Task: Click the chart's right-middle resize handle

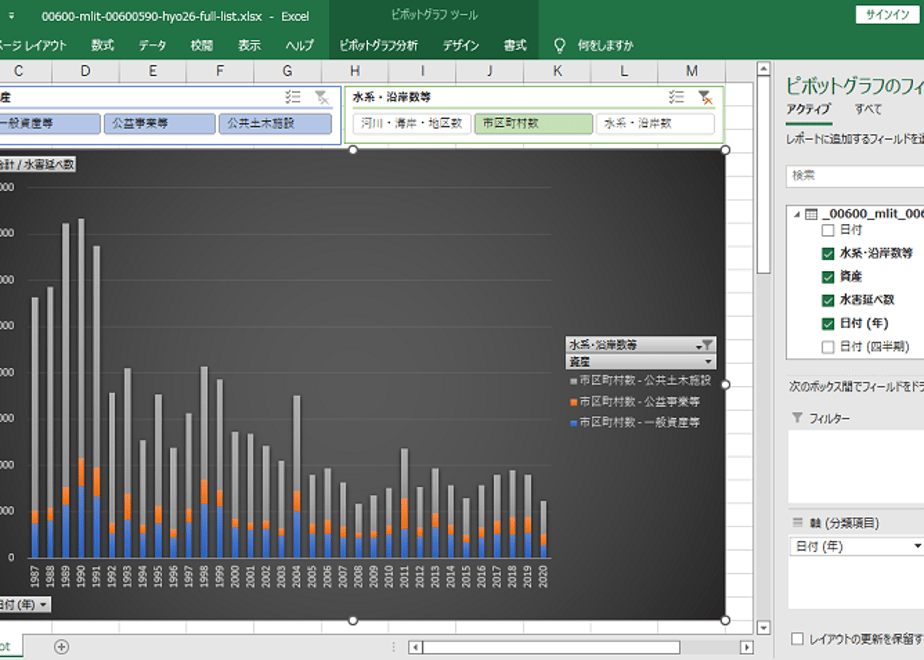Action: point(725,384)
